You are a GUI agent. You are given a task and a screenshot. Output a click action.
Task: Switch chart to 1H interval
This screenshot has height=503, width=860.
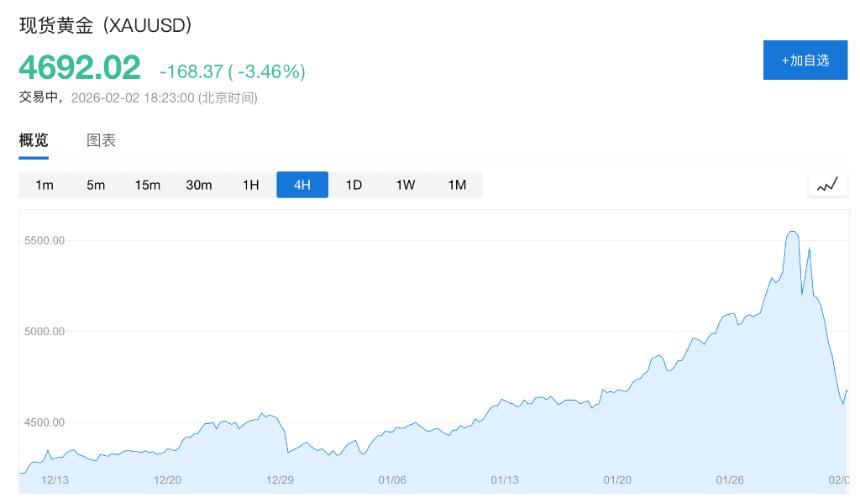[x=251, y=185]
